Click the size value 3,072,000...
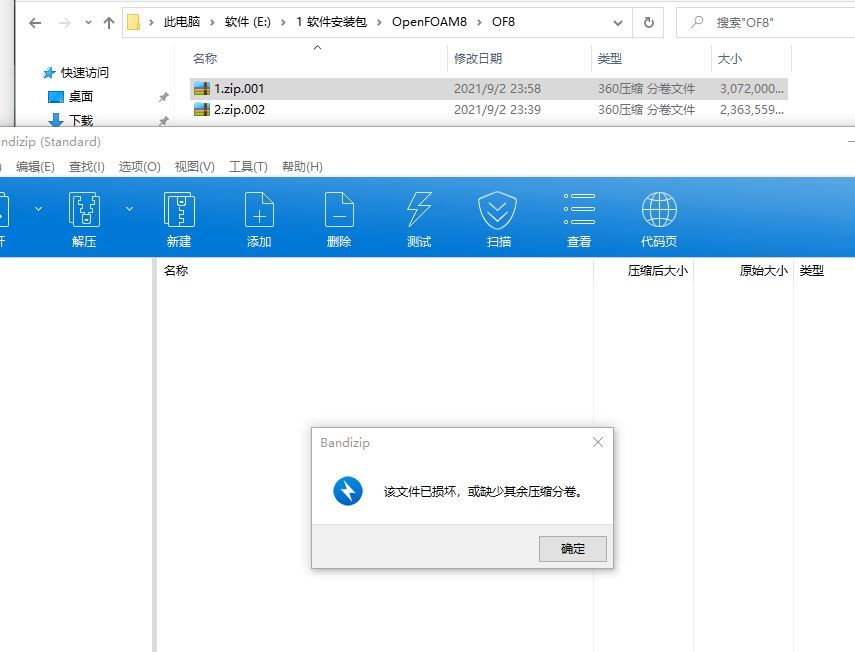 point(751,88)
